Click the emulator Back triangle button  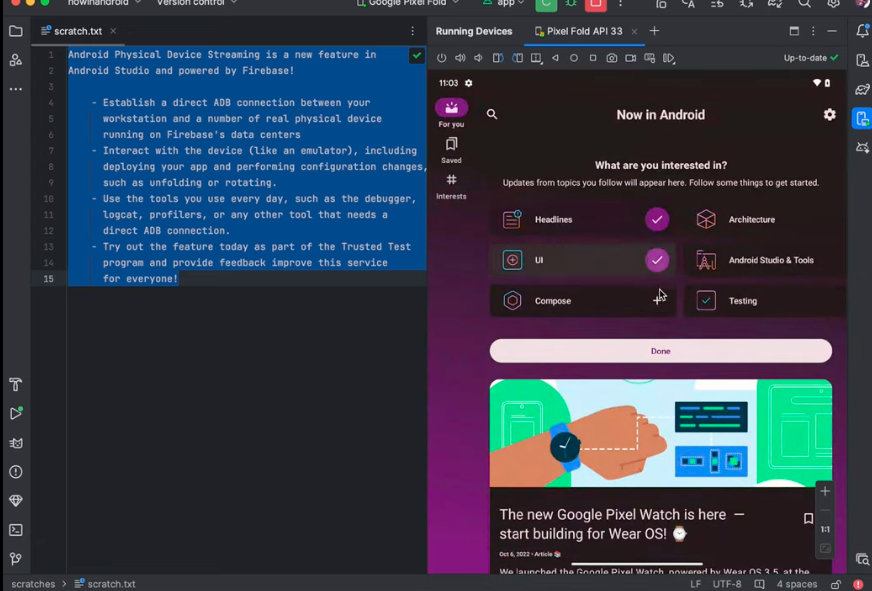click(555, 58)
